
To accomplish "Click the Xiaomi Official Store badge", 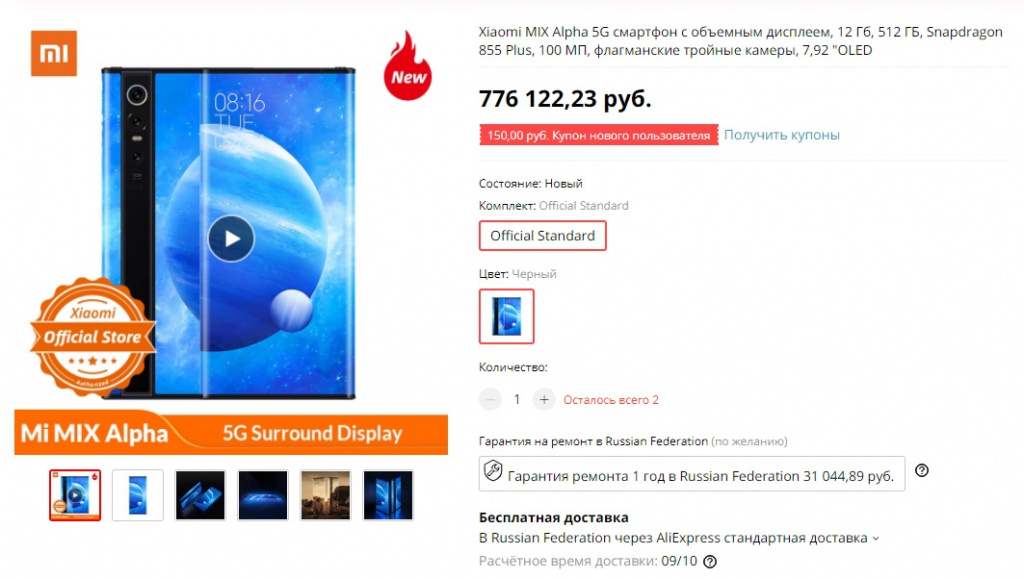I will click(x=92, y=336).
